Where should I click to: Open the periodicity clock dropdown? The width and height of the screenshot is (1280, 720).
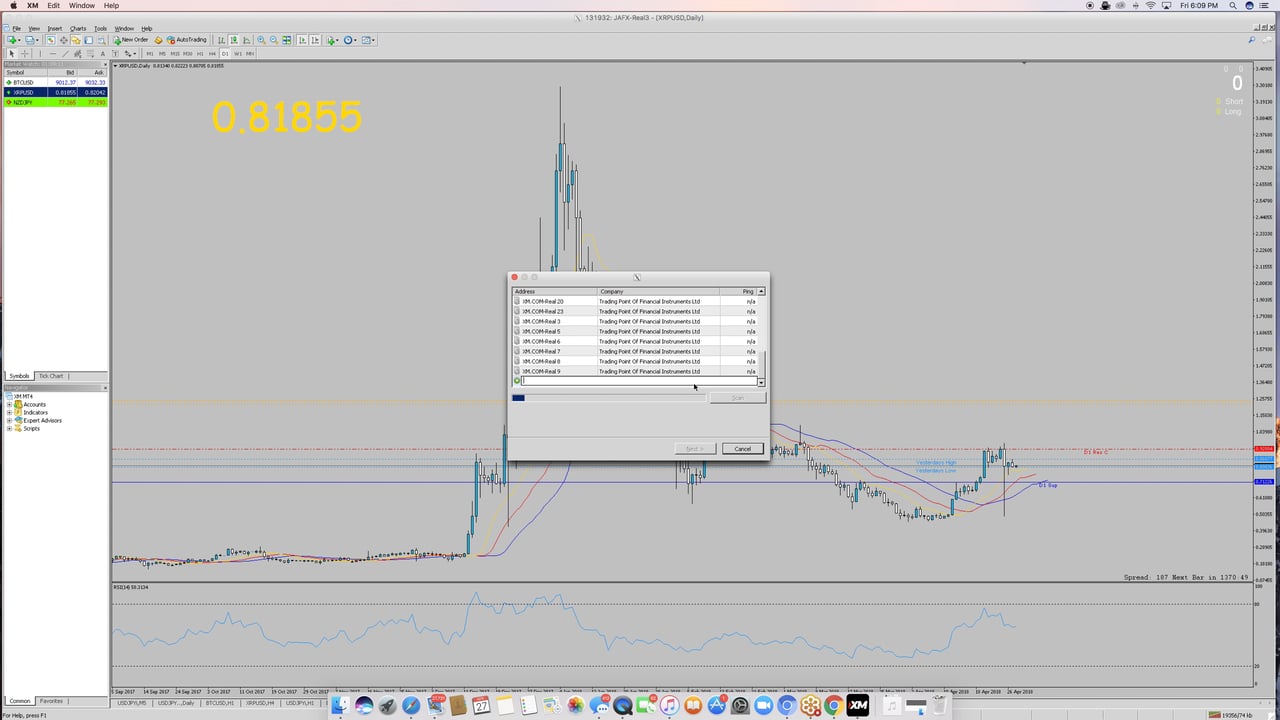pyautogui.click(x=350, y=40)
